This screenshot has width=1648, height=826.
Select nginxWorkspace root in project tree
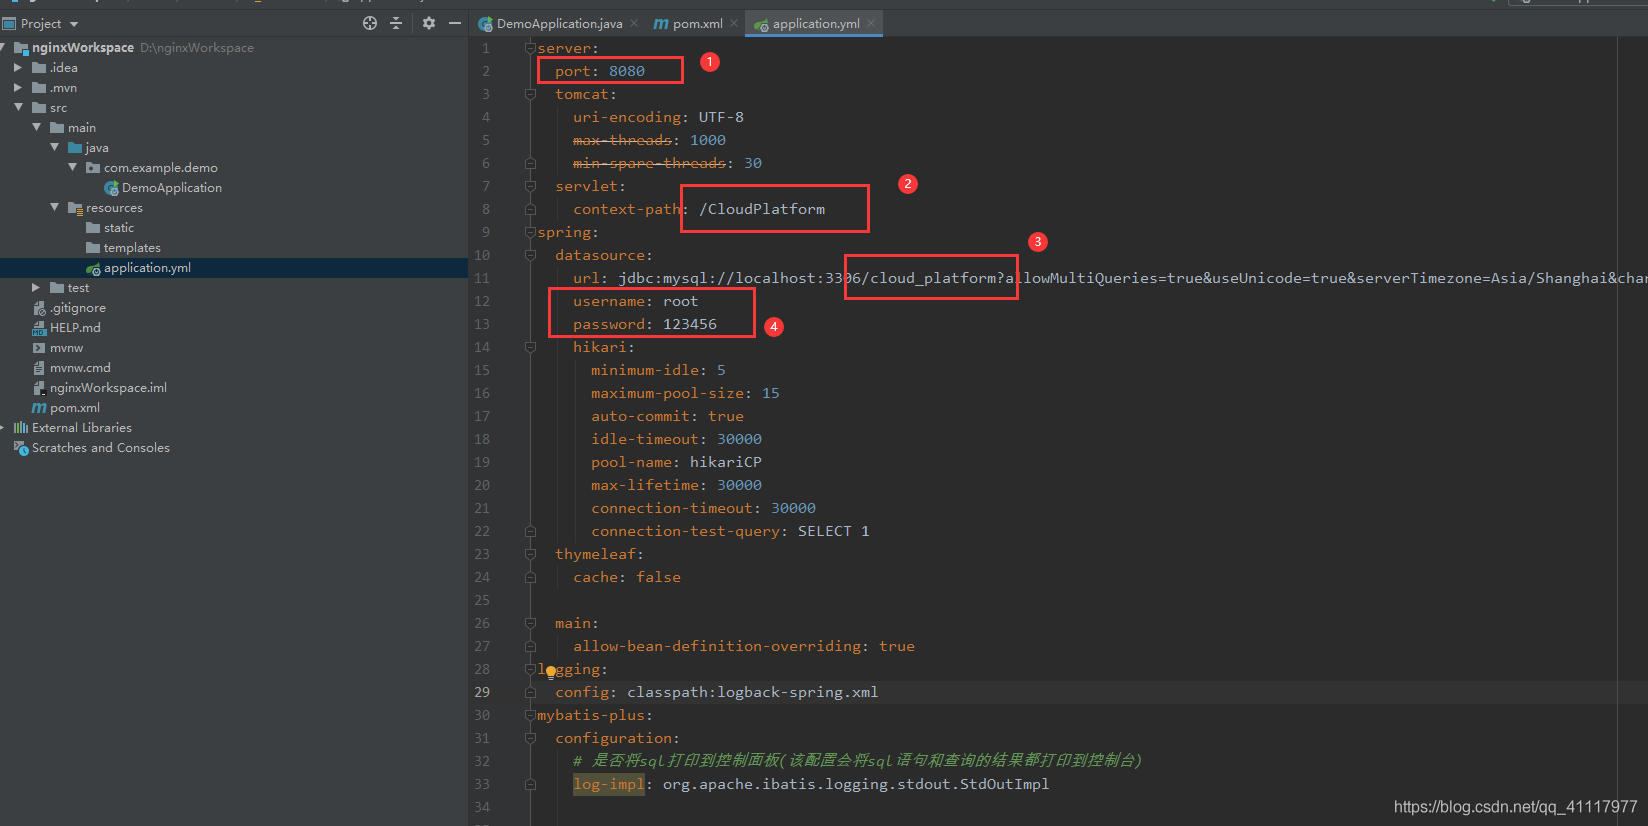pos(83,48)
